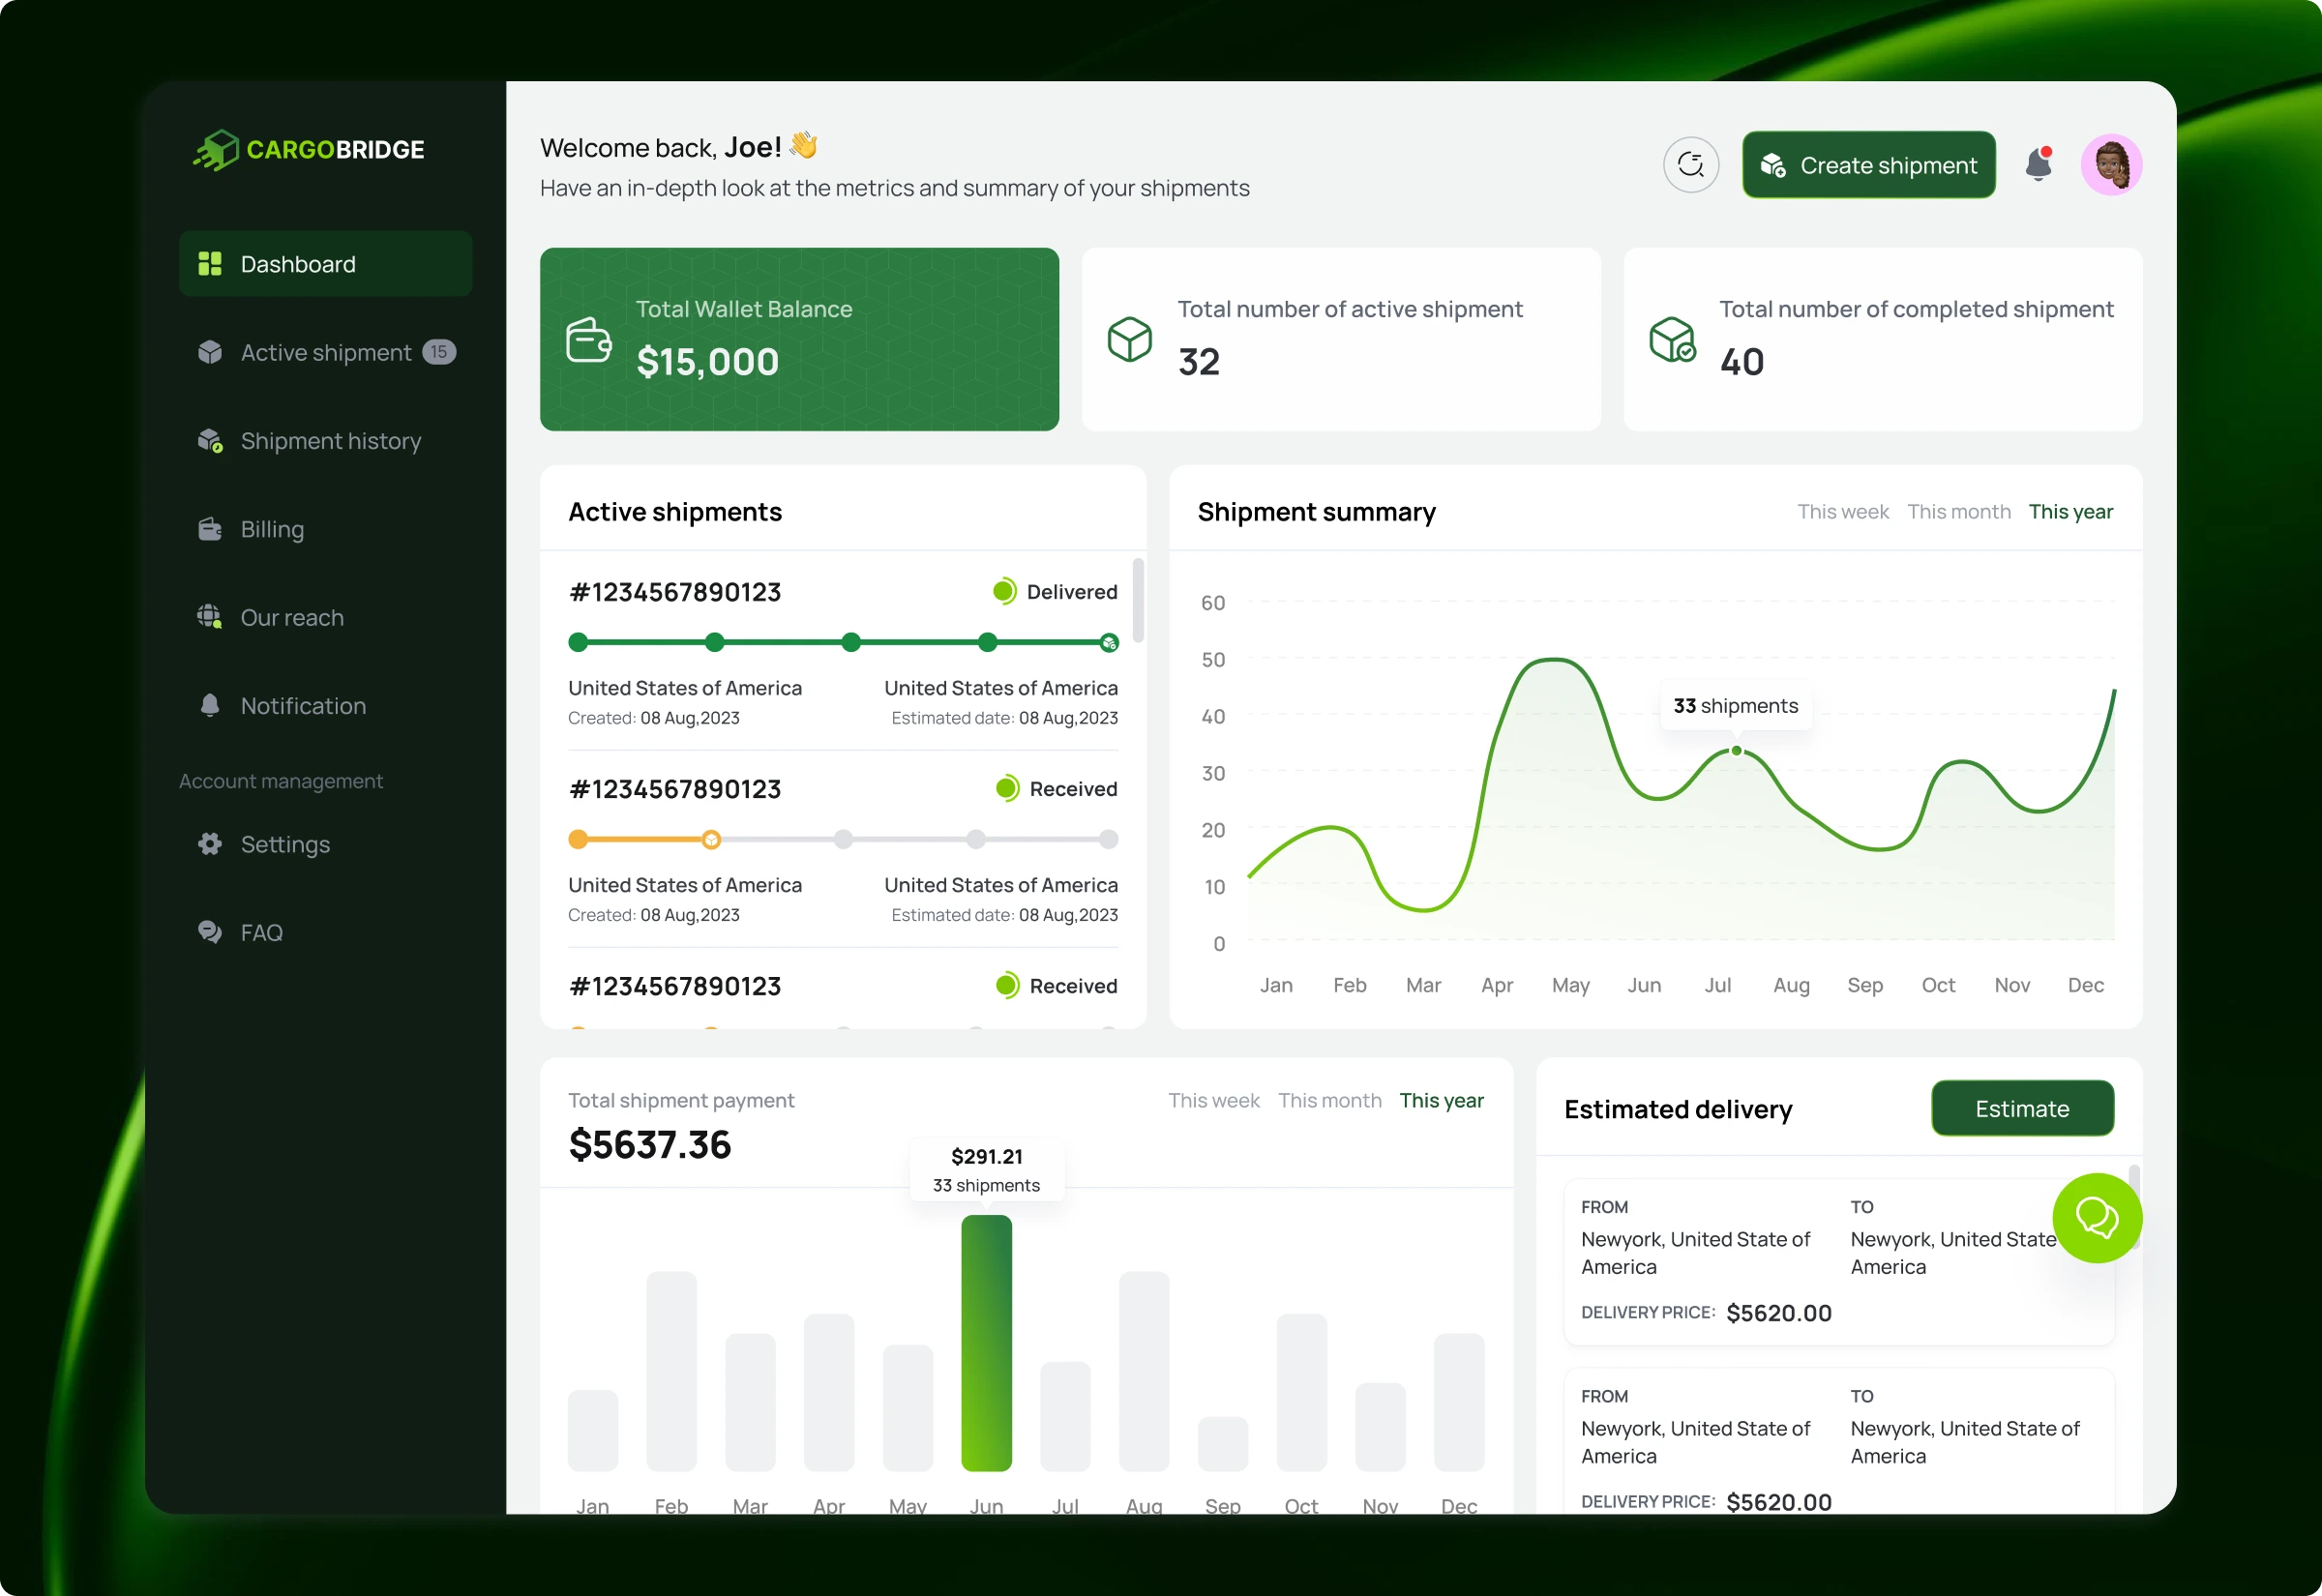Click the Settings gear in sidebar
This screenshot has height=1596, width=2322.
[210, 844]
